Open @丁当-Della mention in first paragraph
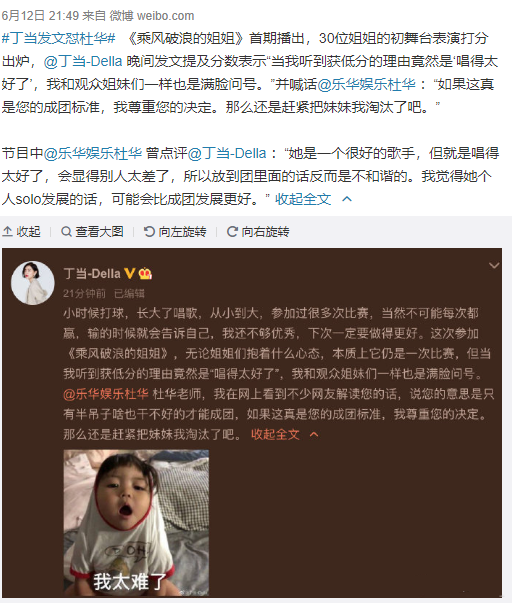Image resolution: width=512 pixels, height=603 pixels. [x=83, y=62]
